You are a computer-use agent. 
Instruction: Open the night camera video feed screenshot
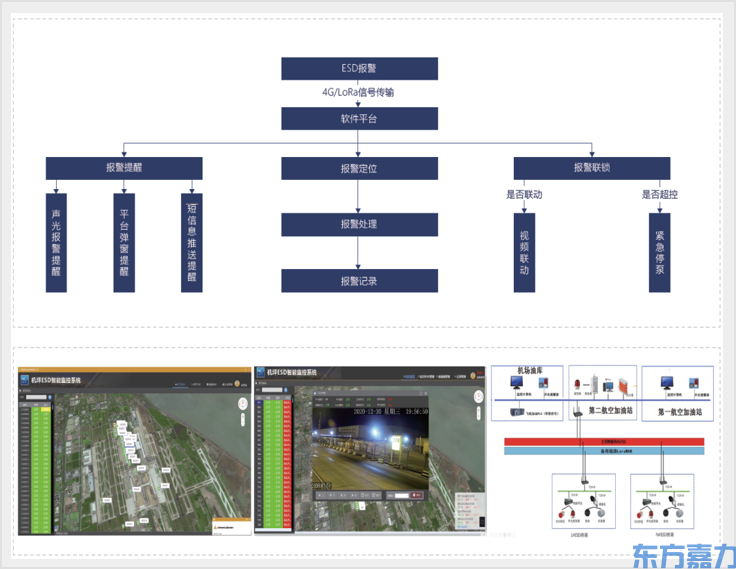(x=370, y=450)
